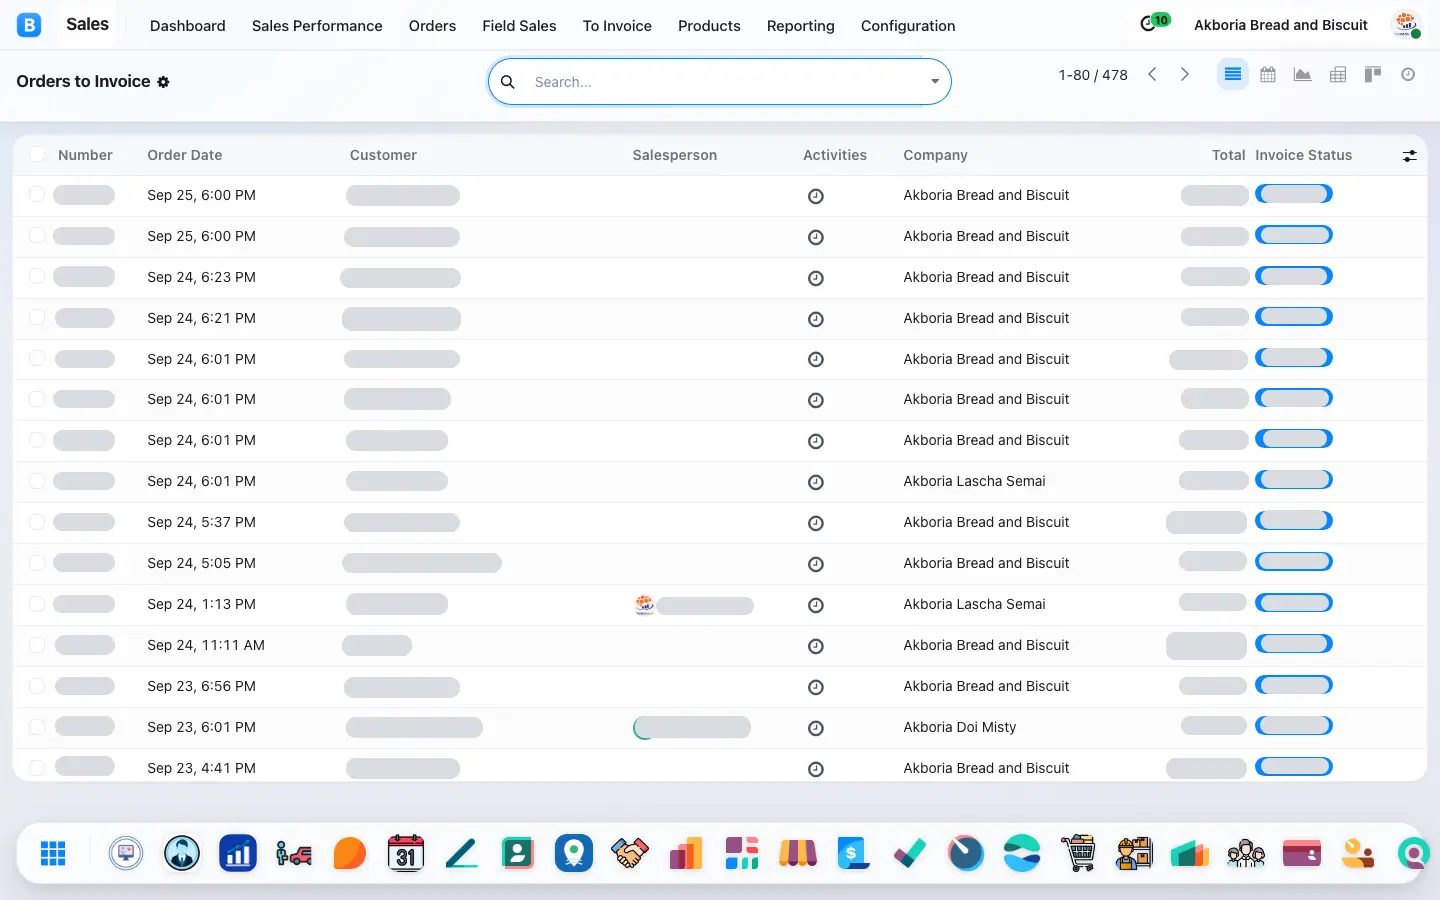This screenshot has height=900, width=1440.
Task: Sort by the Customer column header
Action: [x=383, y=155]
